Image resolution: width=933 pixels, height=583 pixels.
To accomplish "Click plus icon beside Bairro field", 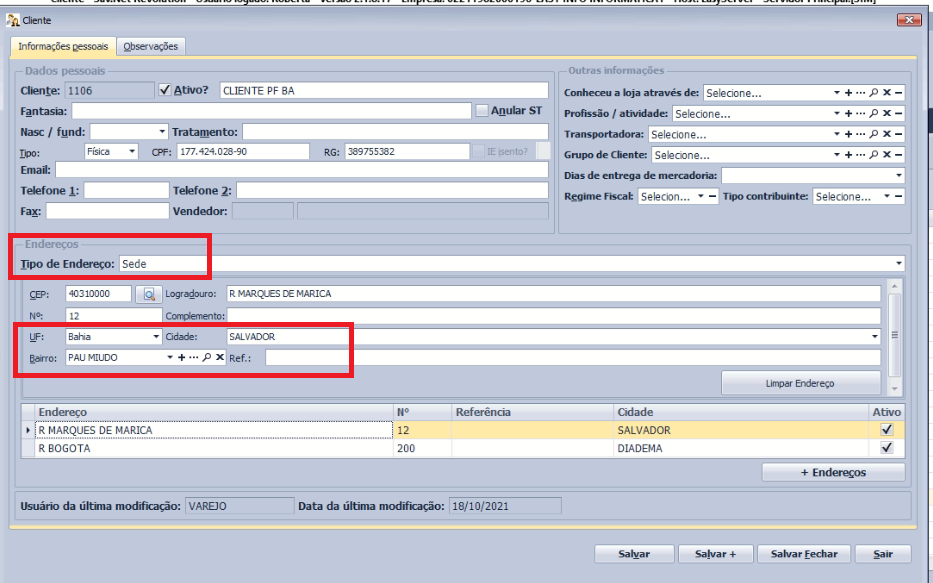I will [181, 357].
